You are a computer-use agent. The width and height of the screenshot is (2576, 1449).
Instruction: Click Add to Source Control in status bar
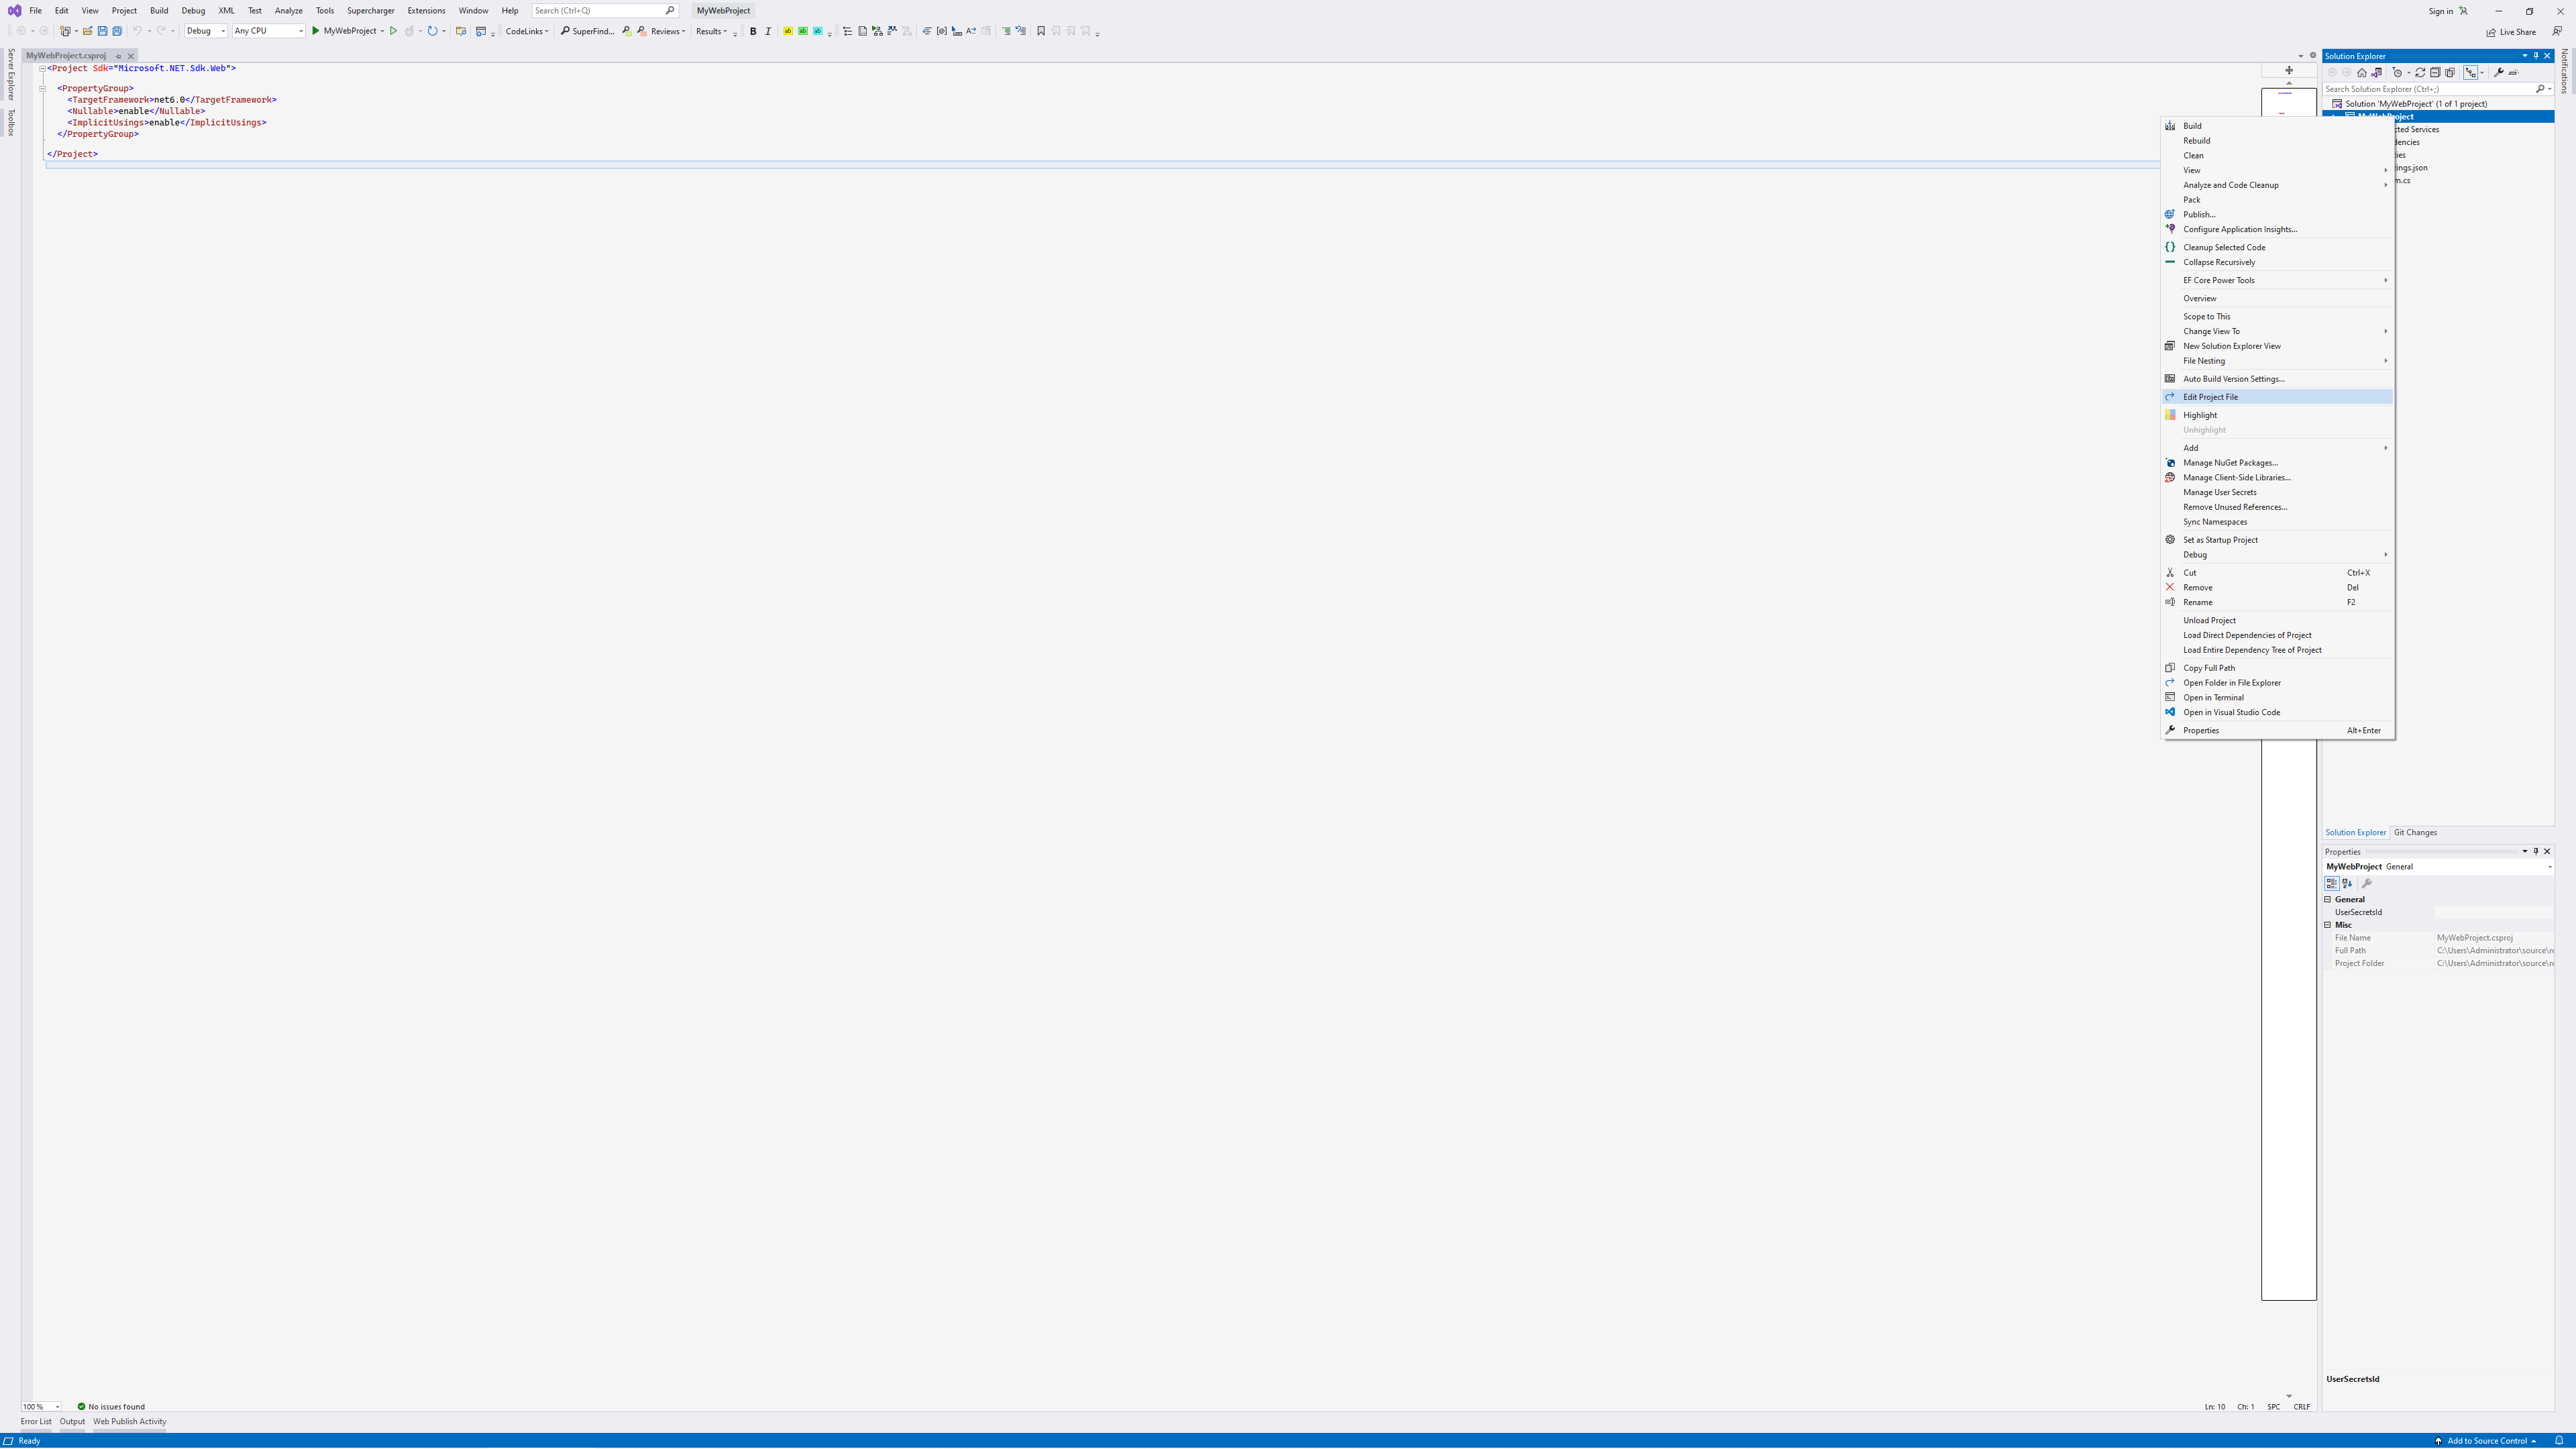pyautogui.click(x=2486, y=1441)
